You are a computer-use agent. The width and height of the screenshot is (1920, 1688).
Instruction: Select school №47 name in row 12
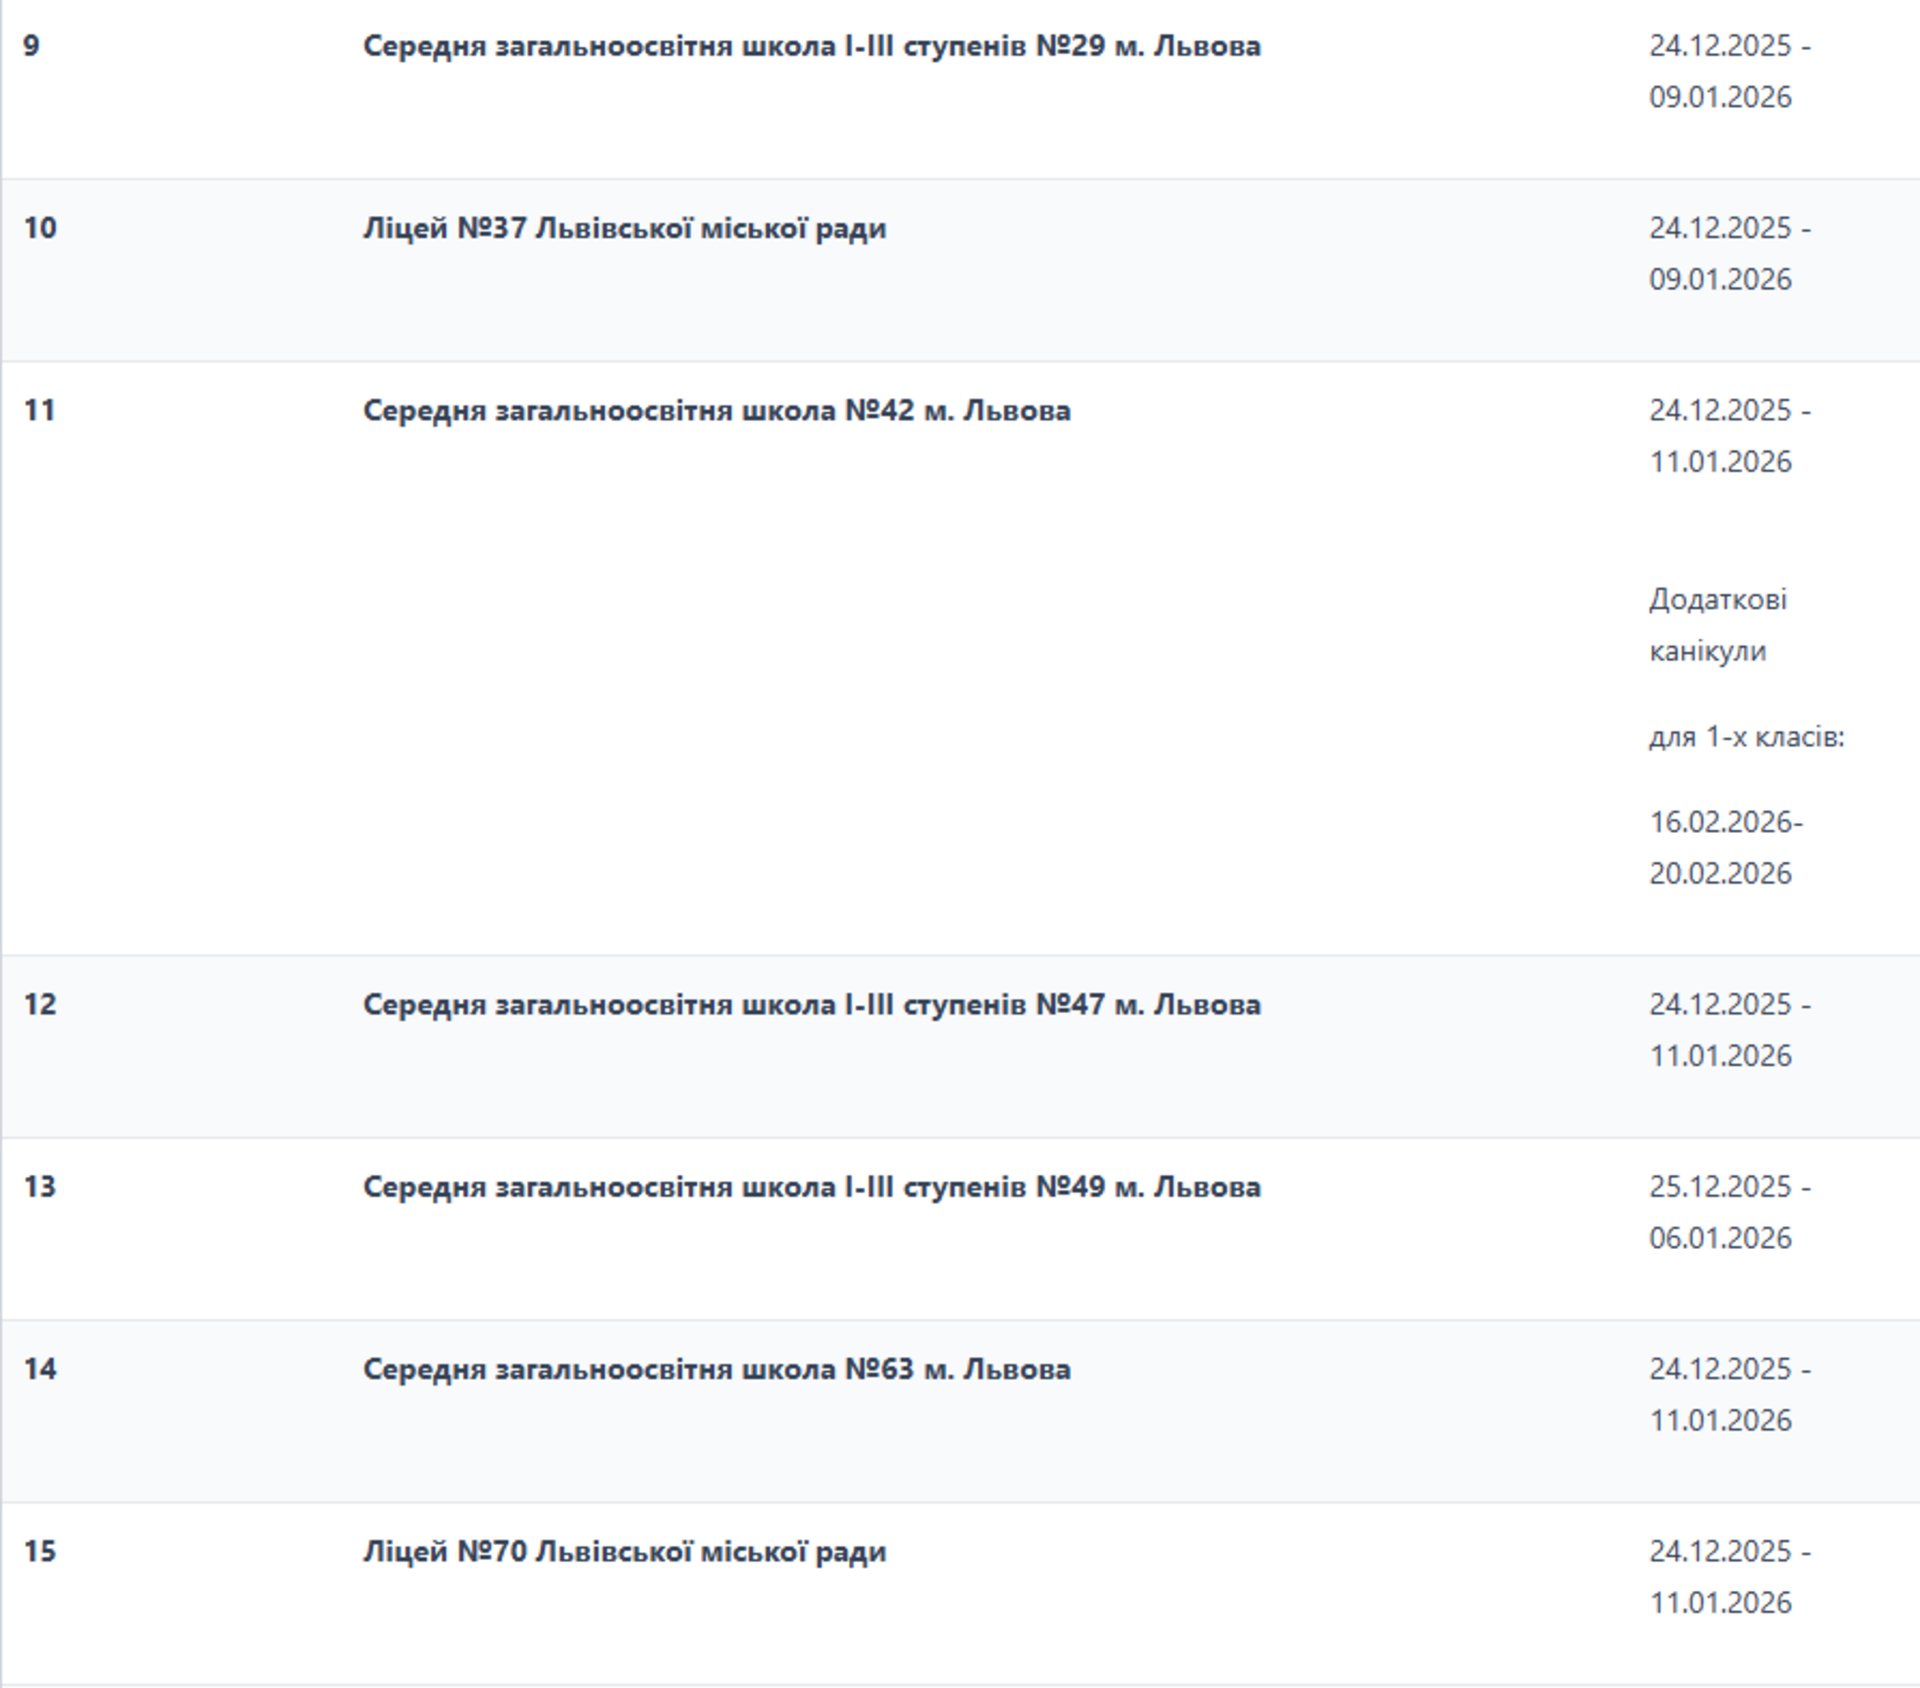[811, 1004]
